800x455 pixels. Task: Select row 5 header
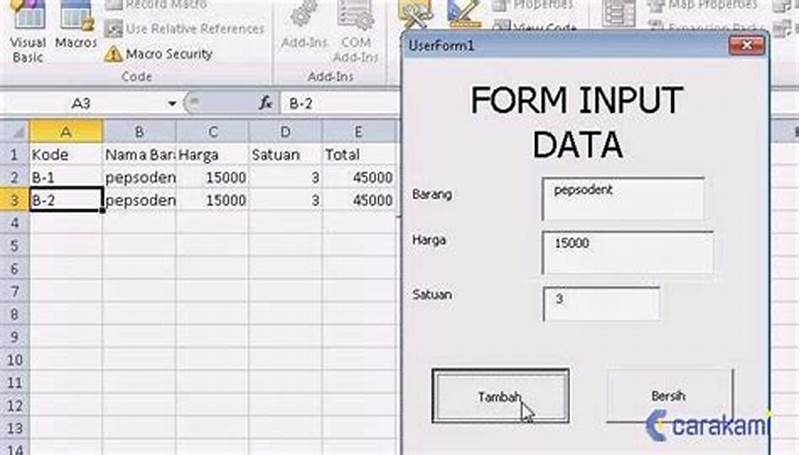click(14, 246)
